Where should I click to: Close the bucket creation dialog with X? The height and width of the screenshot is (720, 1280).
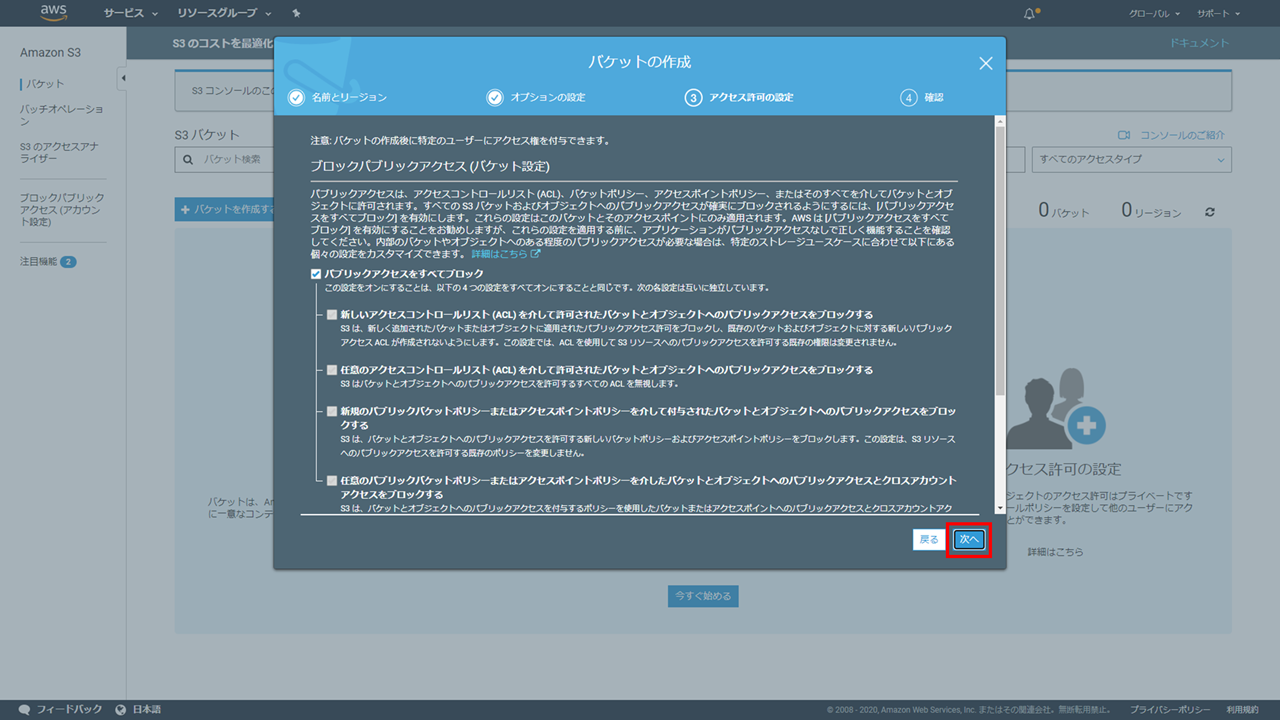pyautogui.click(x=985, y=63)
